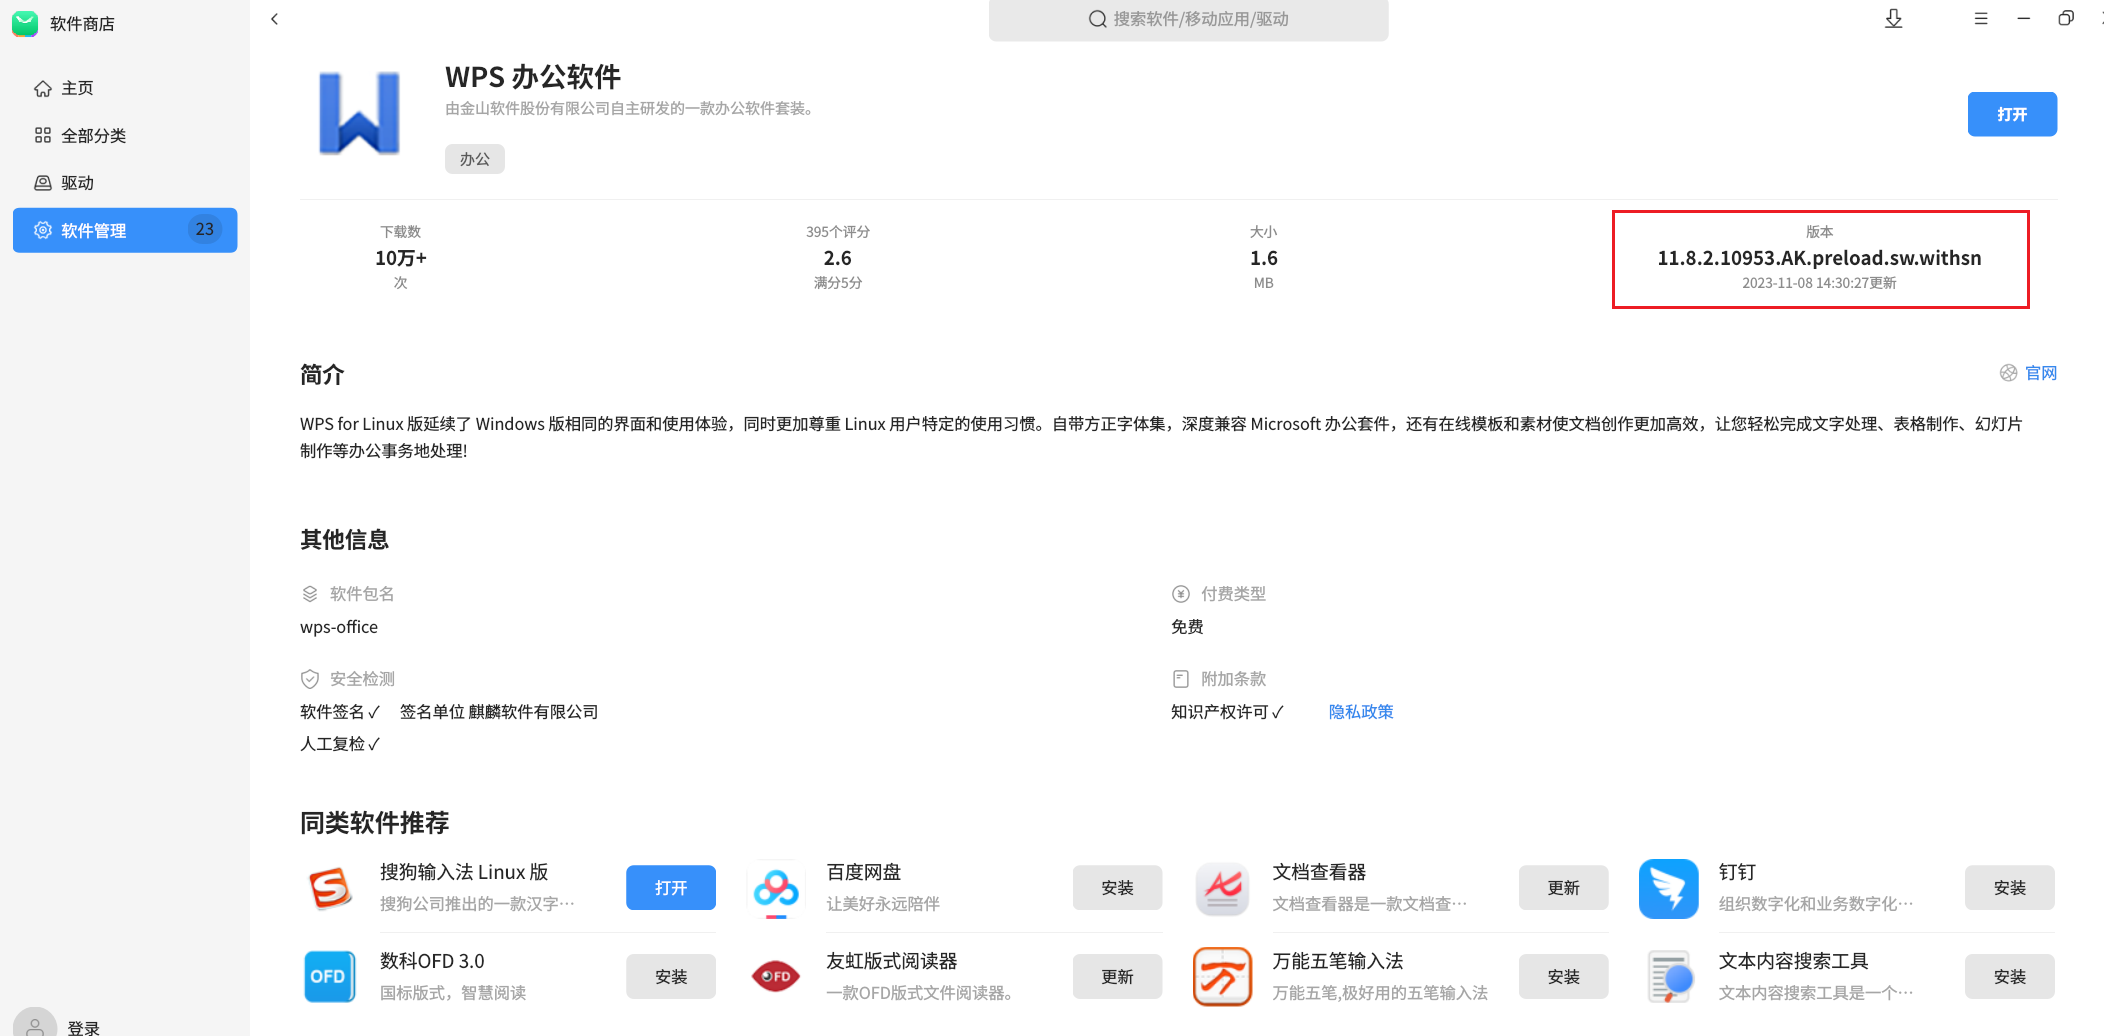
Task: Minimize the software store window
Action: tap(2023, 19)
